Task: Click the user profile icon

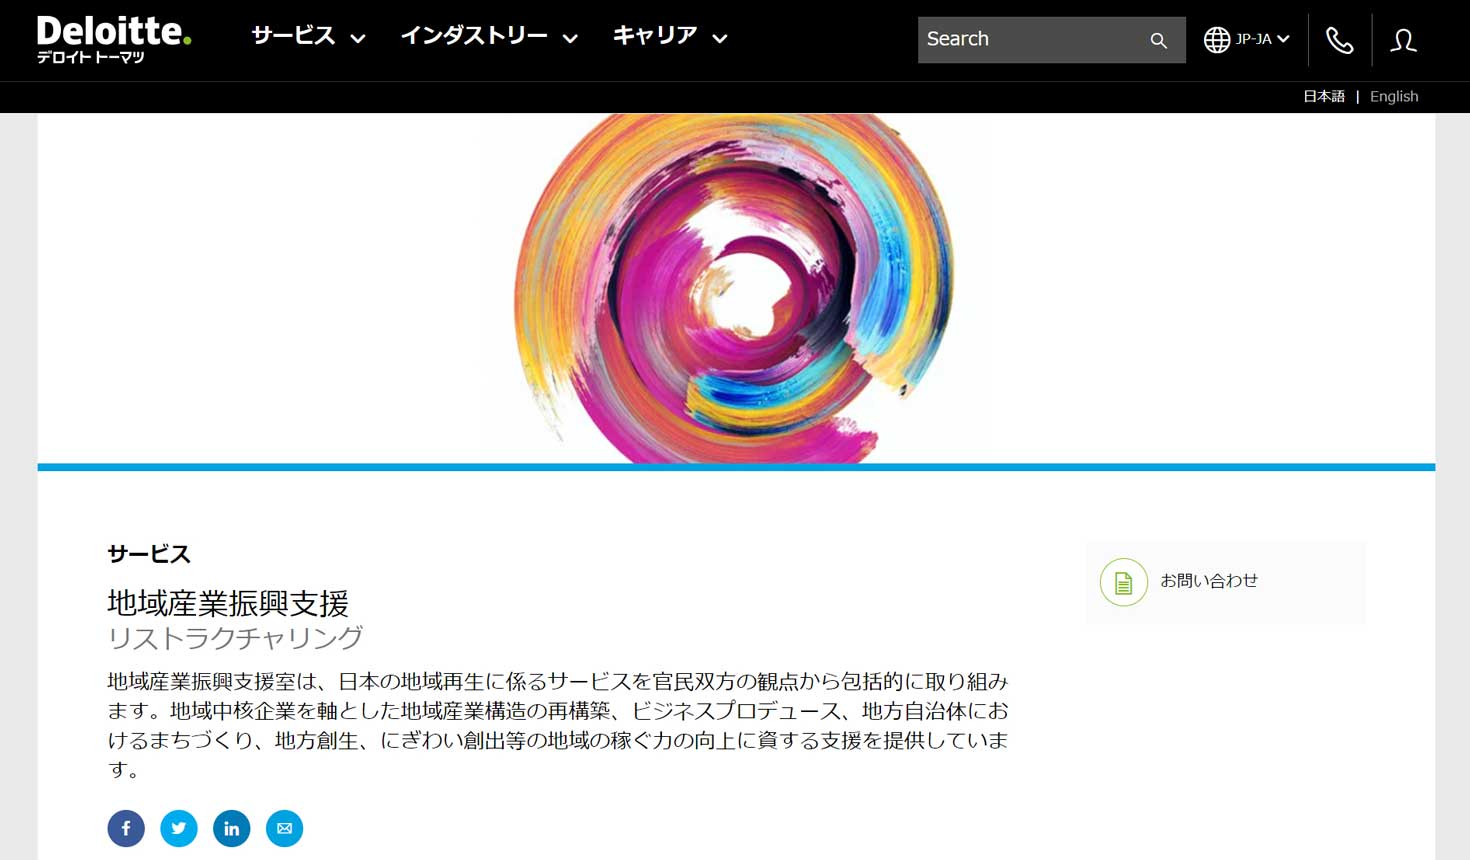Action: pos(1403,40)
